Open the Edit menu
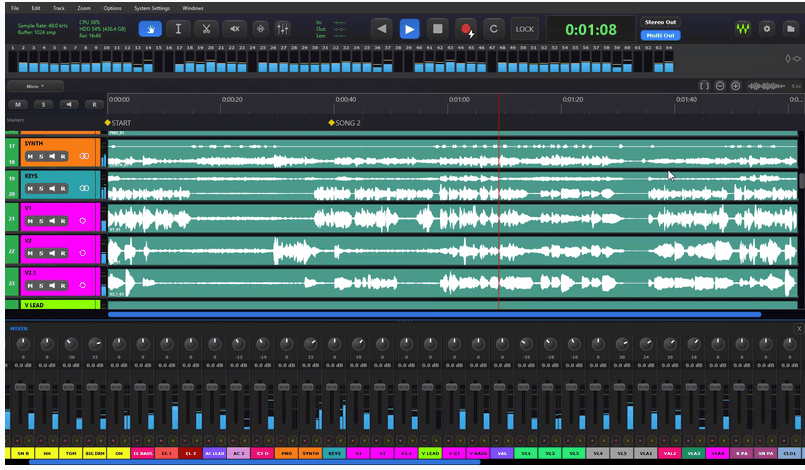The image size is (805, 470). tap(35, 8)
